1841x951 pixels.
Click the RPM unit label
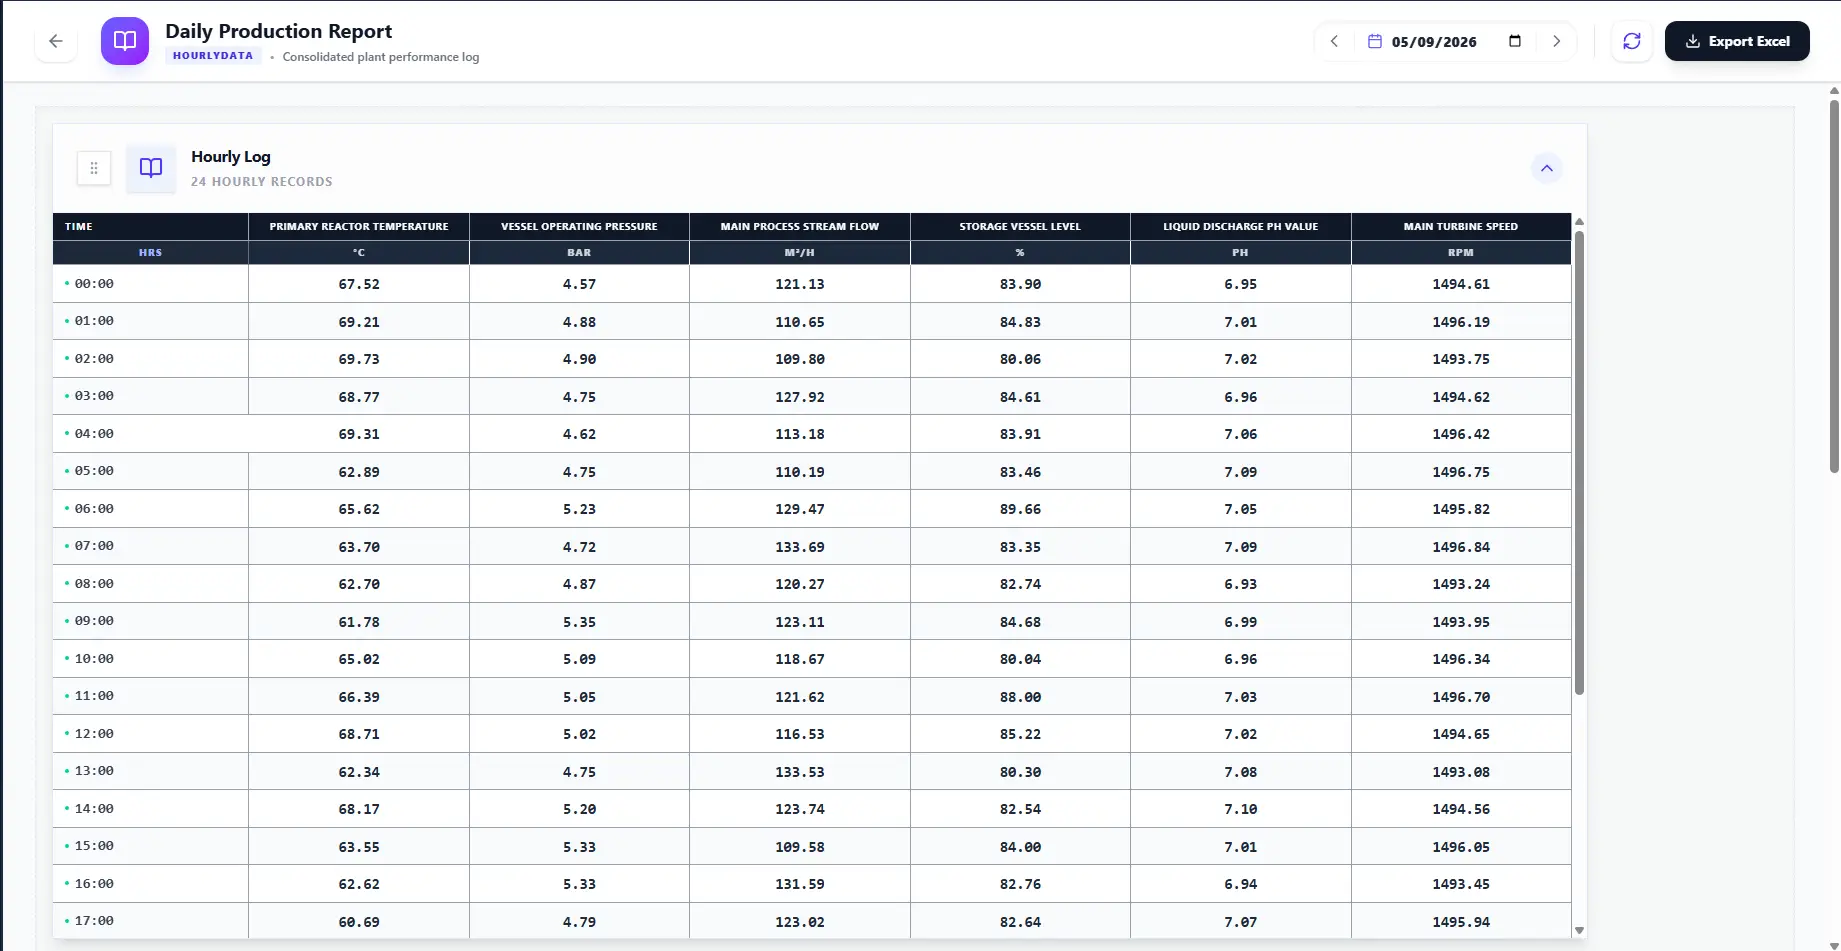pos(1461,253)
